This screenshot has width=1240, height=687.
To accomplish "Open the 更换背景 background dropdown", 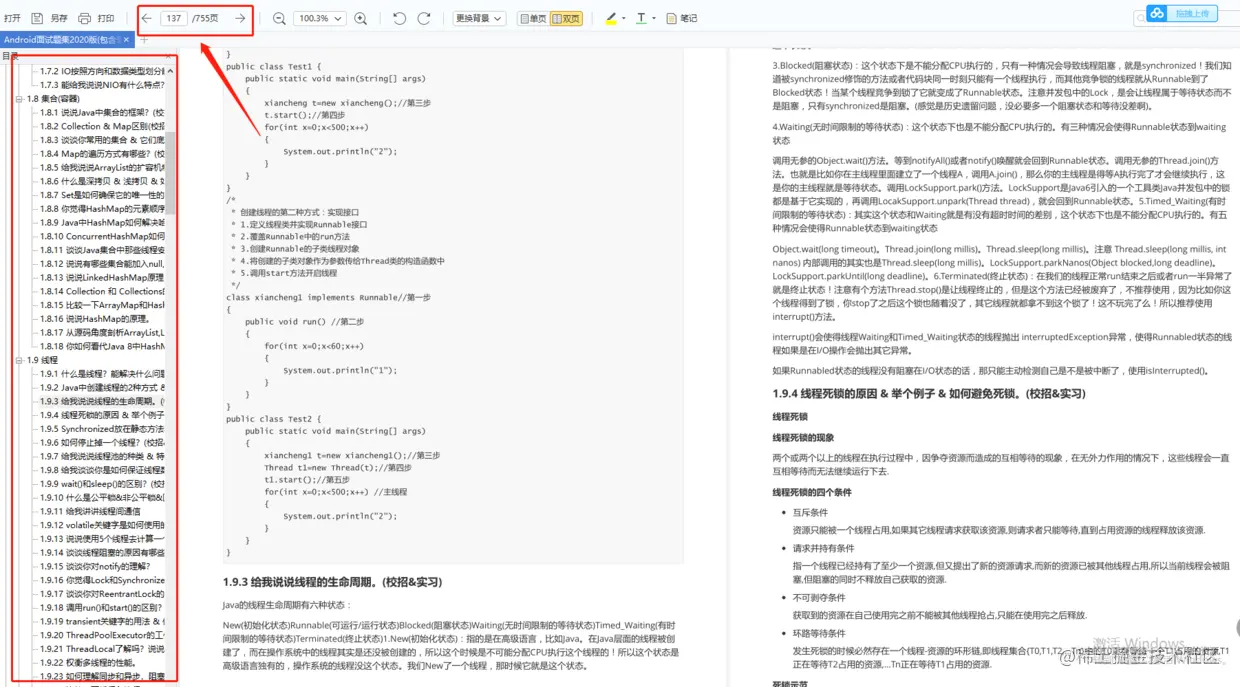I will 478,18.
